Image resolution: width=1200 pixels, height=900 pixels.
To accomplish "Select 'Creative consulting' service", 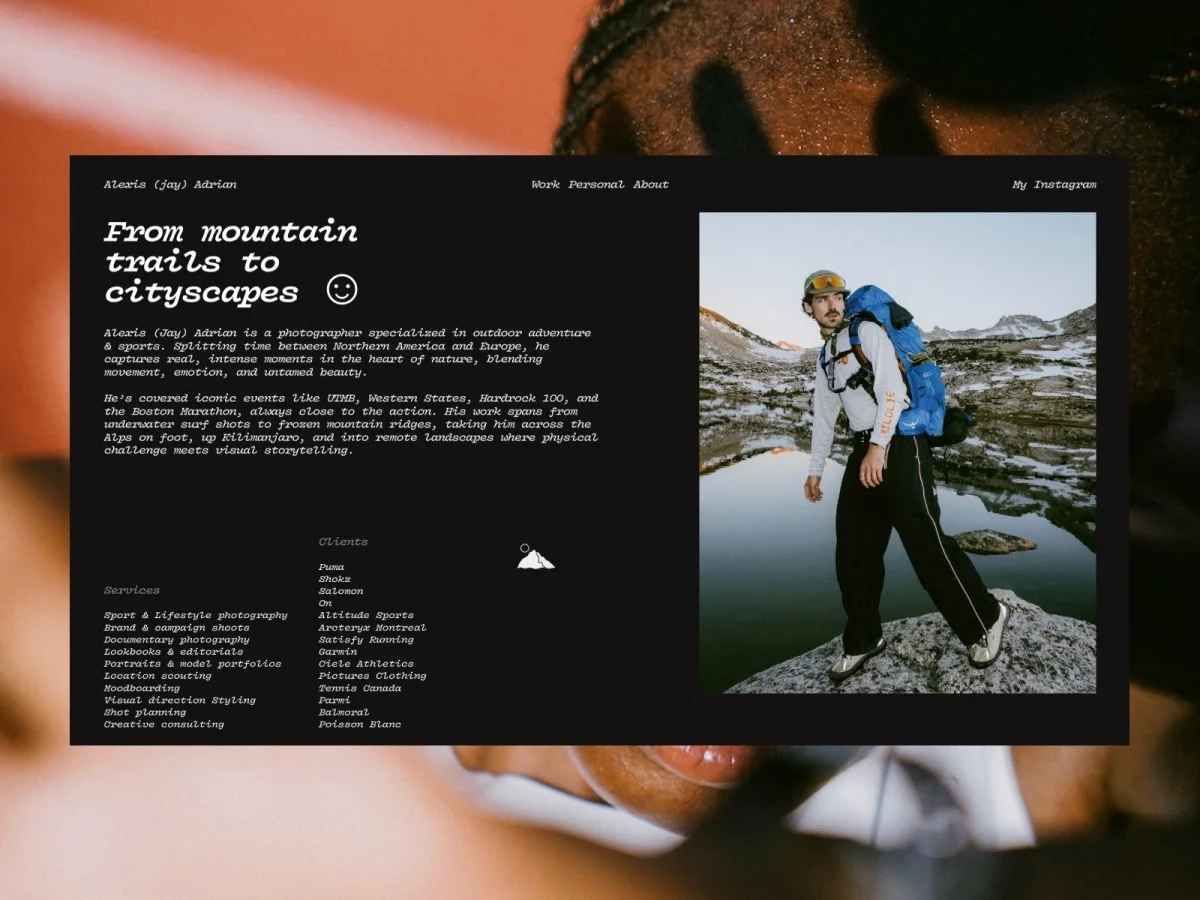I will pos(164,724).
